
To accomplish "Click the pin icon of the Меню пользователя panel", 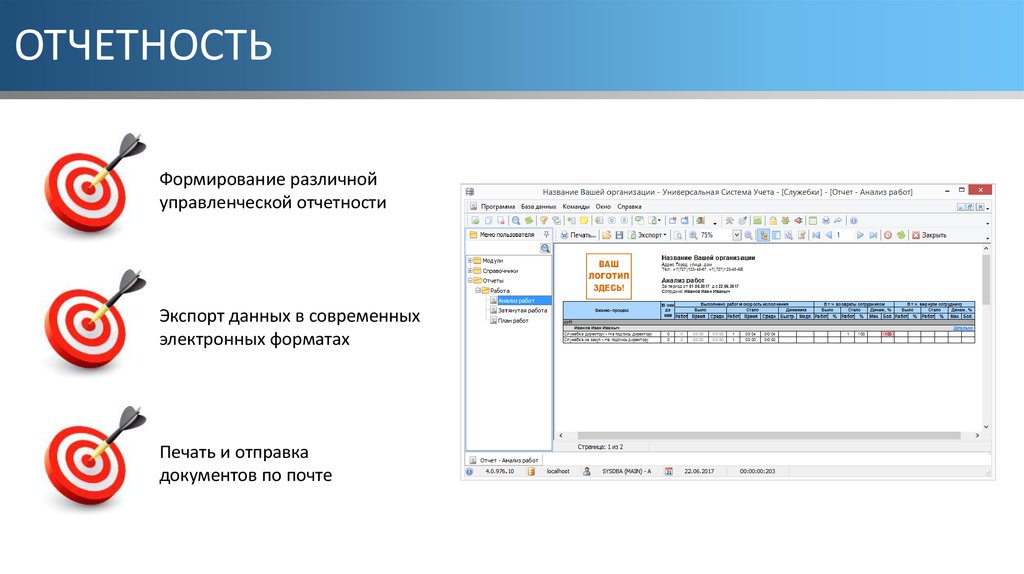I will coord(547,234).
